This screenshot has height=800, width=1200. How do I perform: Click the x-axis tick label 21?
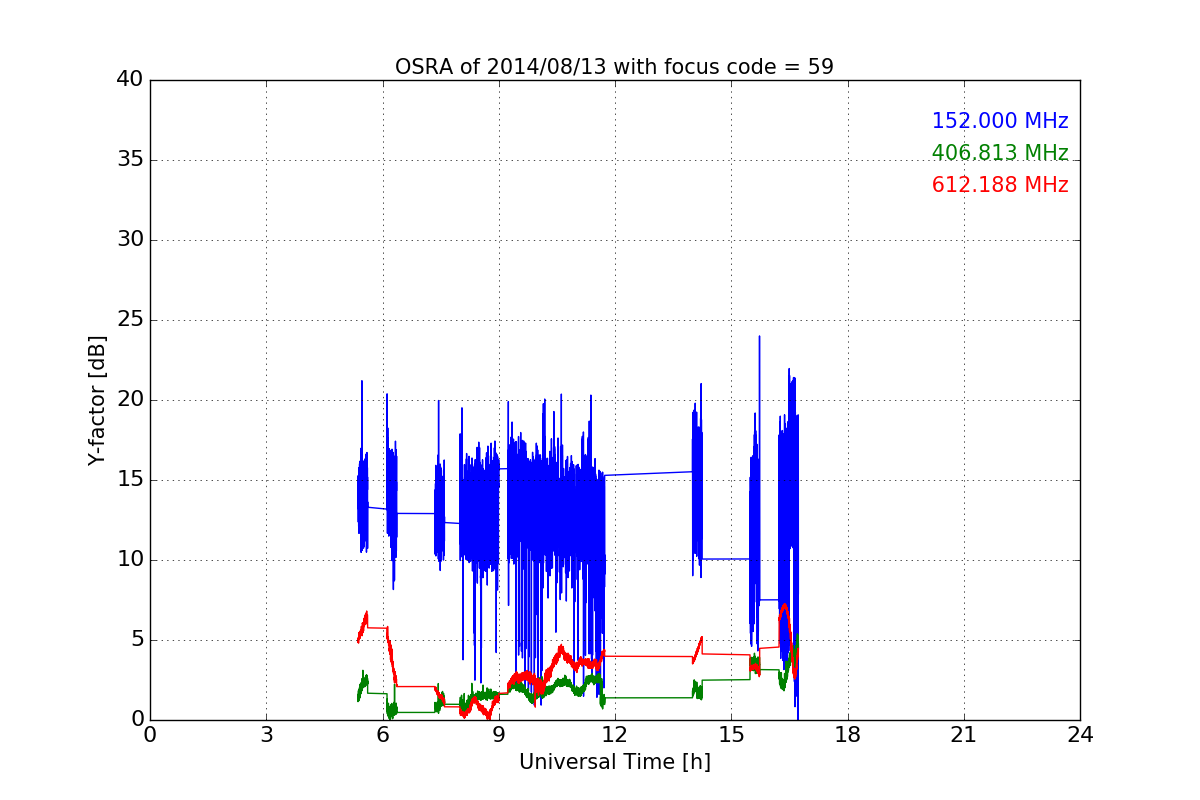pos(964,735)
